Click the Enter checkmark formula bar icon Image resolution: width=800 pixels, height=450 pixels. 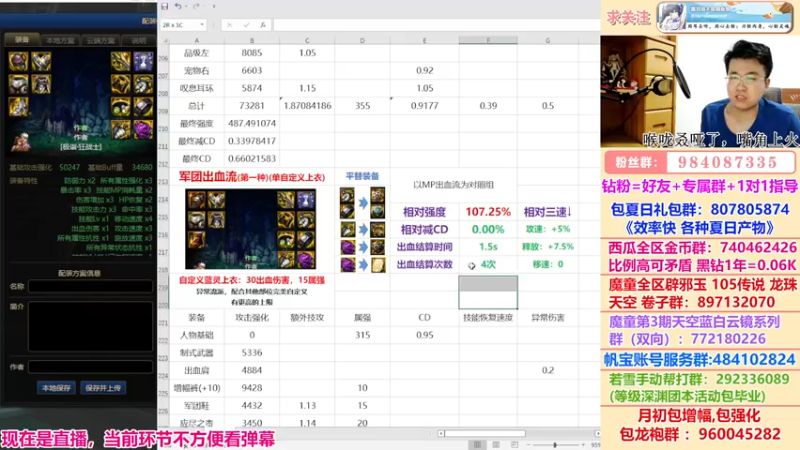pos(246,24)
